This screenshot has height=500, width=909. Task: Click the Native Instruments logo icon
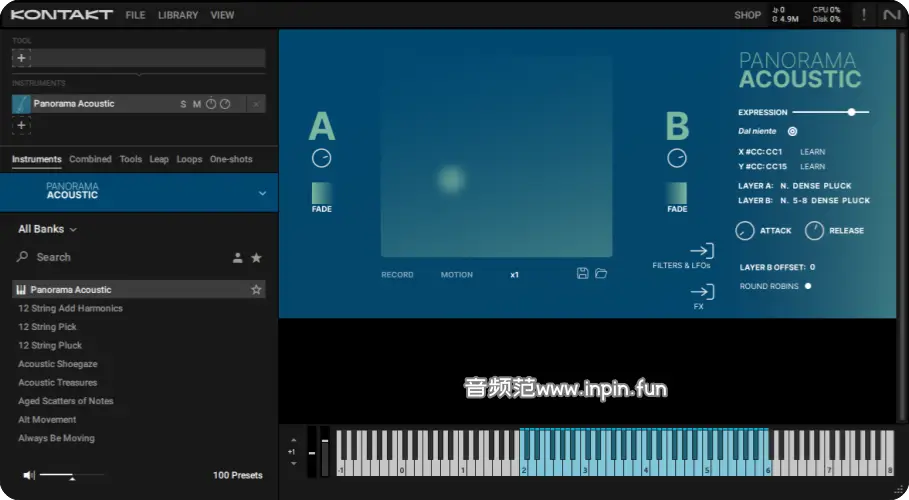[x=892, y=15]
